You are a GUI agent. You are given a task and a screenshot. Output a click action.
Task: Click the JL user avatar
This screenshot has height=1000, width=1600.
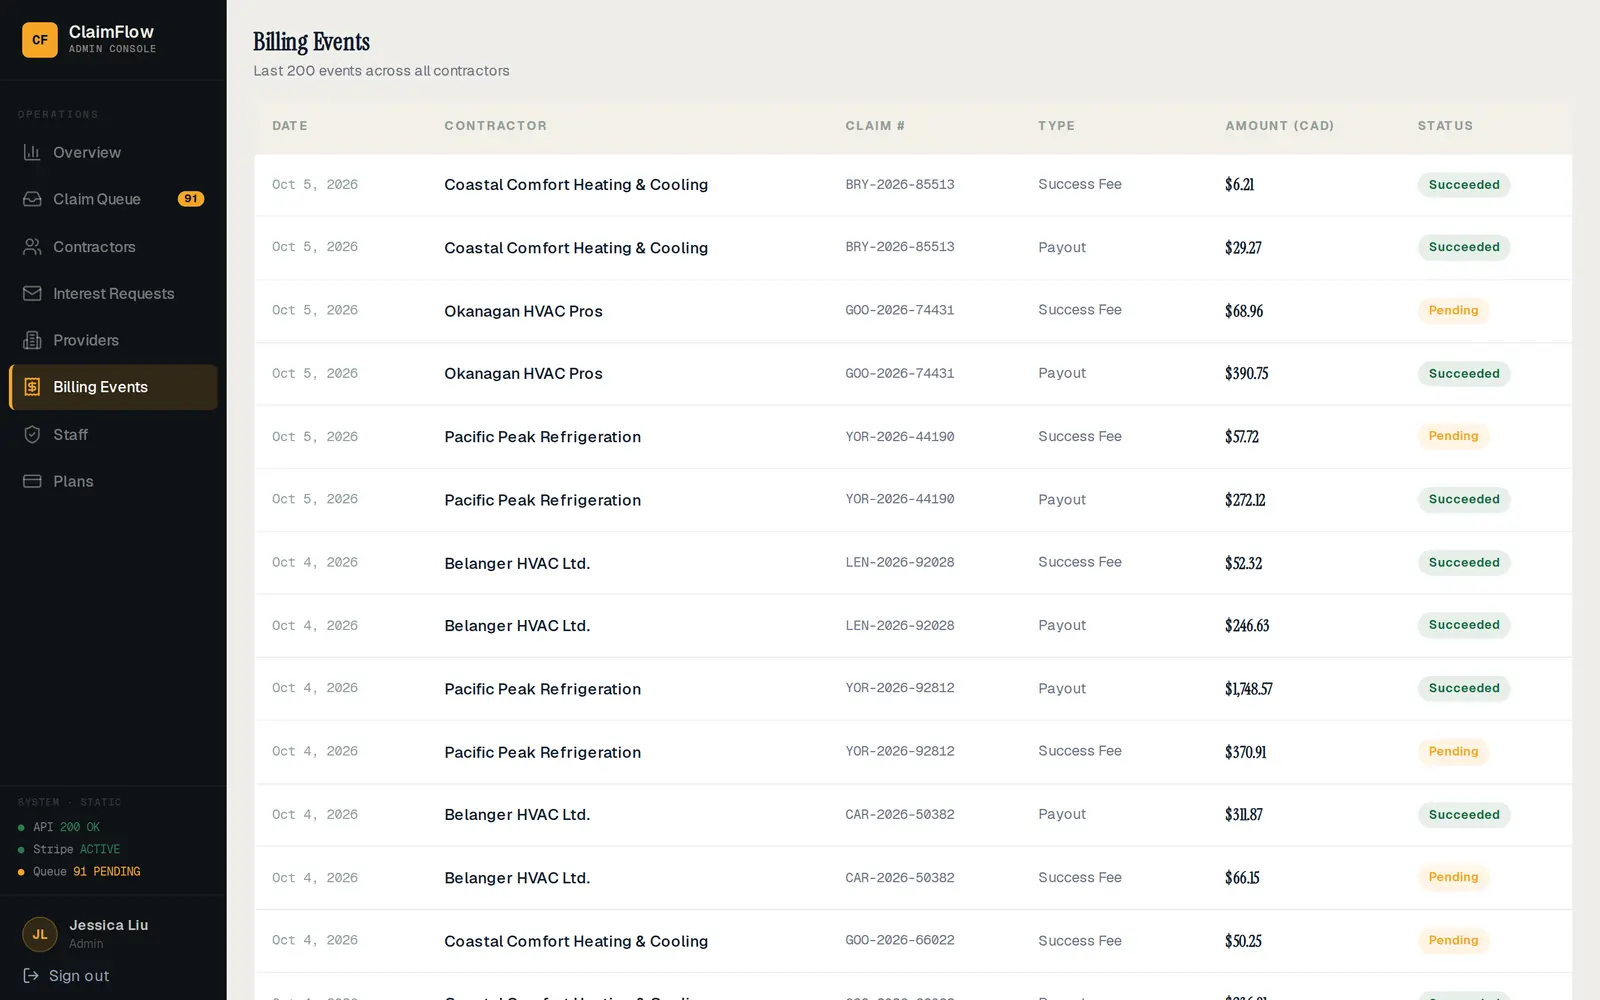pos(40,934)
